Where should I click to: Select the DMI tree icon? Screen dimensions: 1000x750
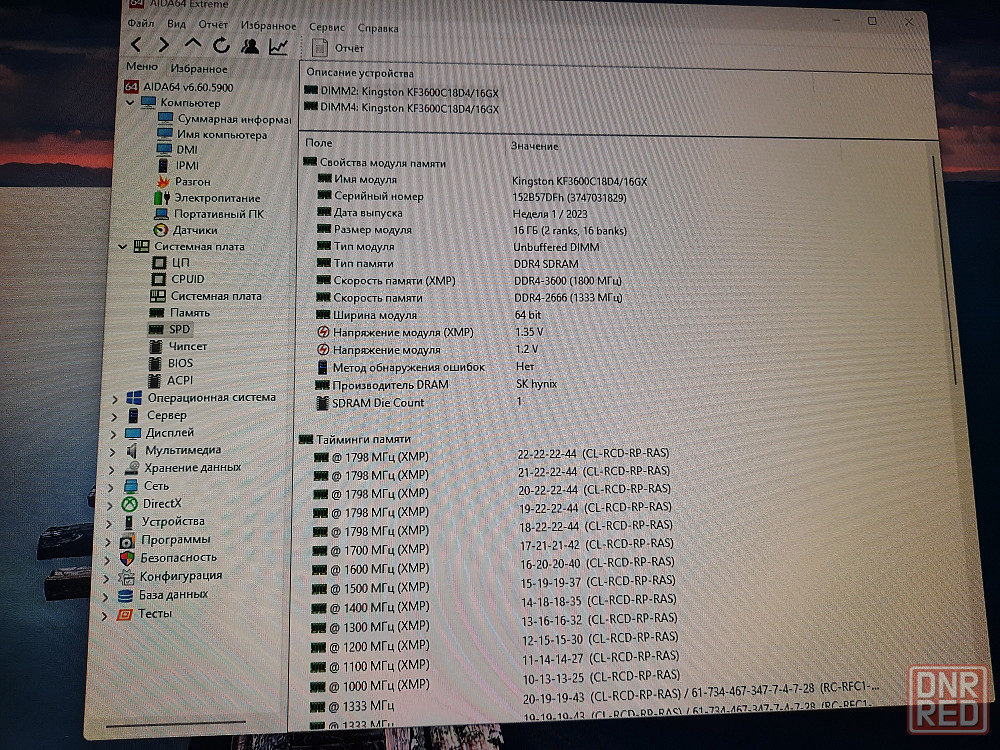(x=165, y=149)
